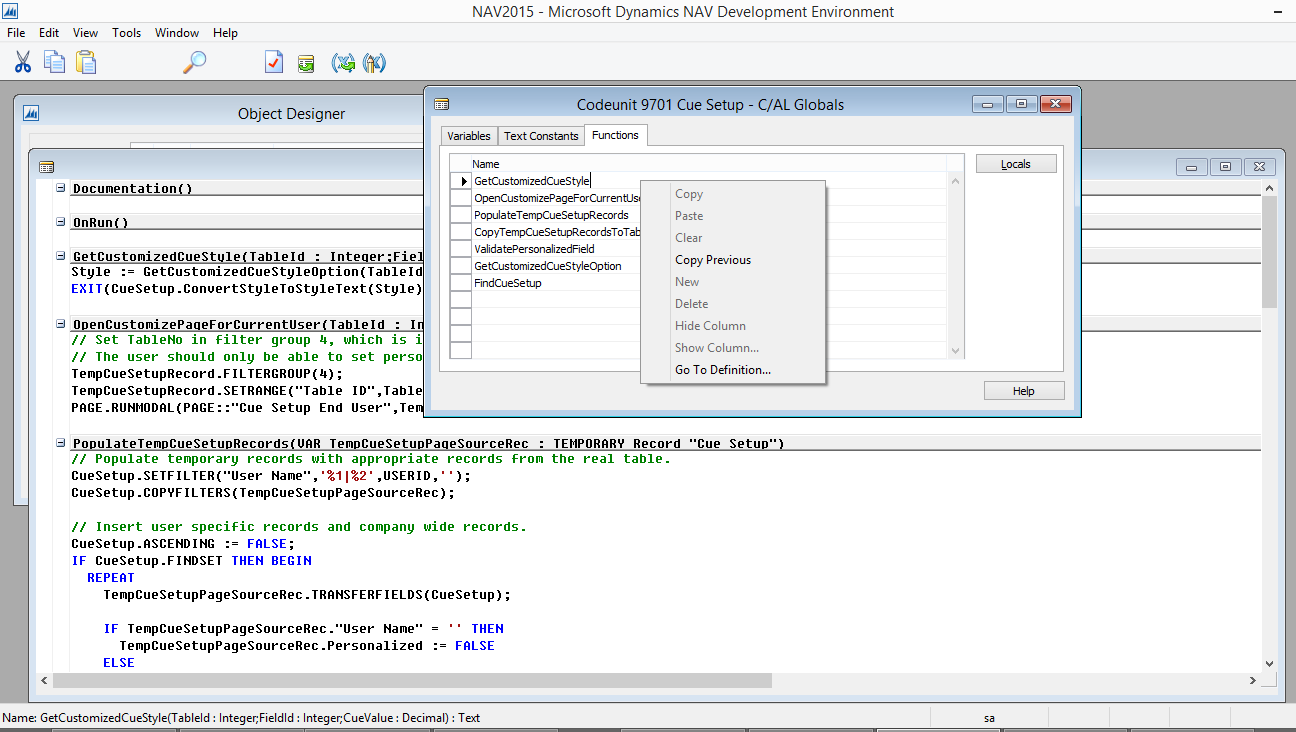Collapse the OpenCustomizePageForCurrentUser function code
The image size is (1296, 732).
(61, 324)
